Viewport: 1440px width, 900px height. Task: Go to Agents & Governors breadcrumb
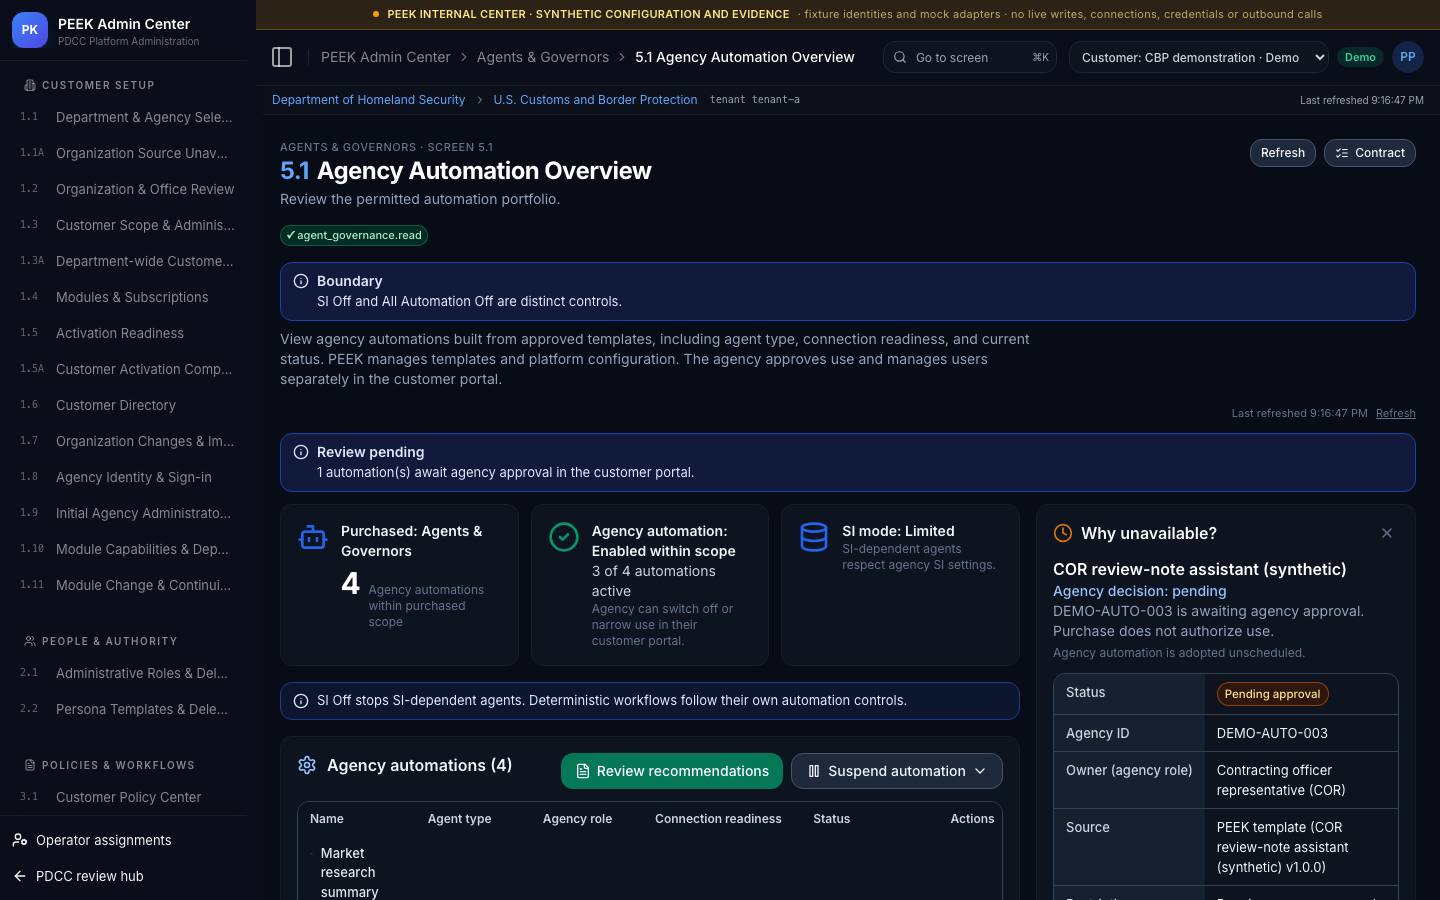[x=543, y=57]
